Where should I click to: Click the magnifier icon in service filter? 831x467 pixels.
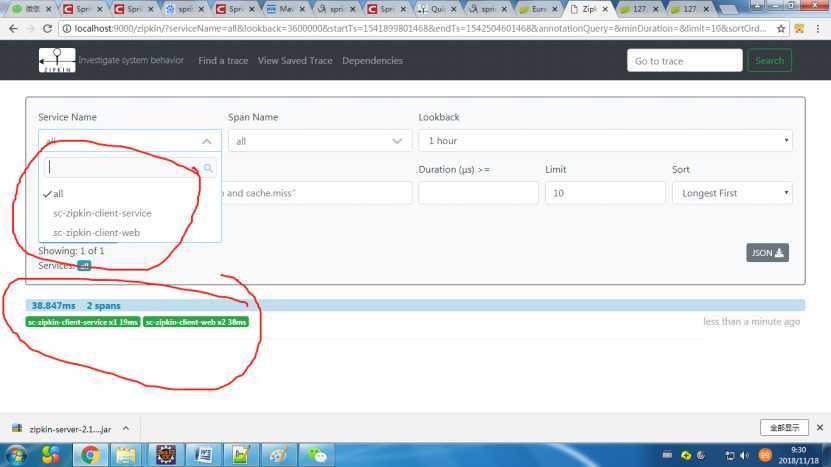tap(208, 168)
